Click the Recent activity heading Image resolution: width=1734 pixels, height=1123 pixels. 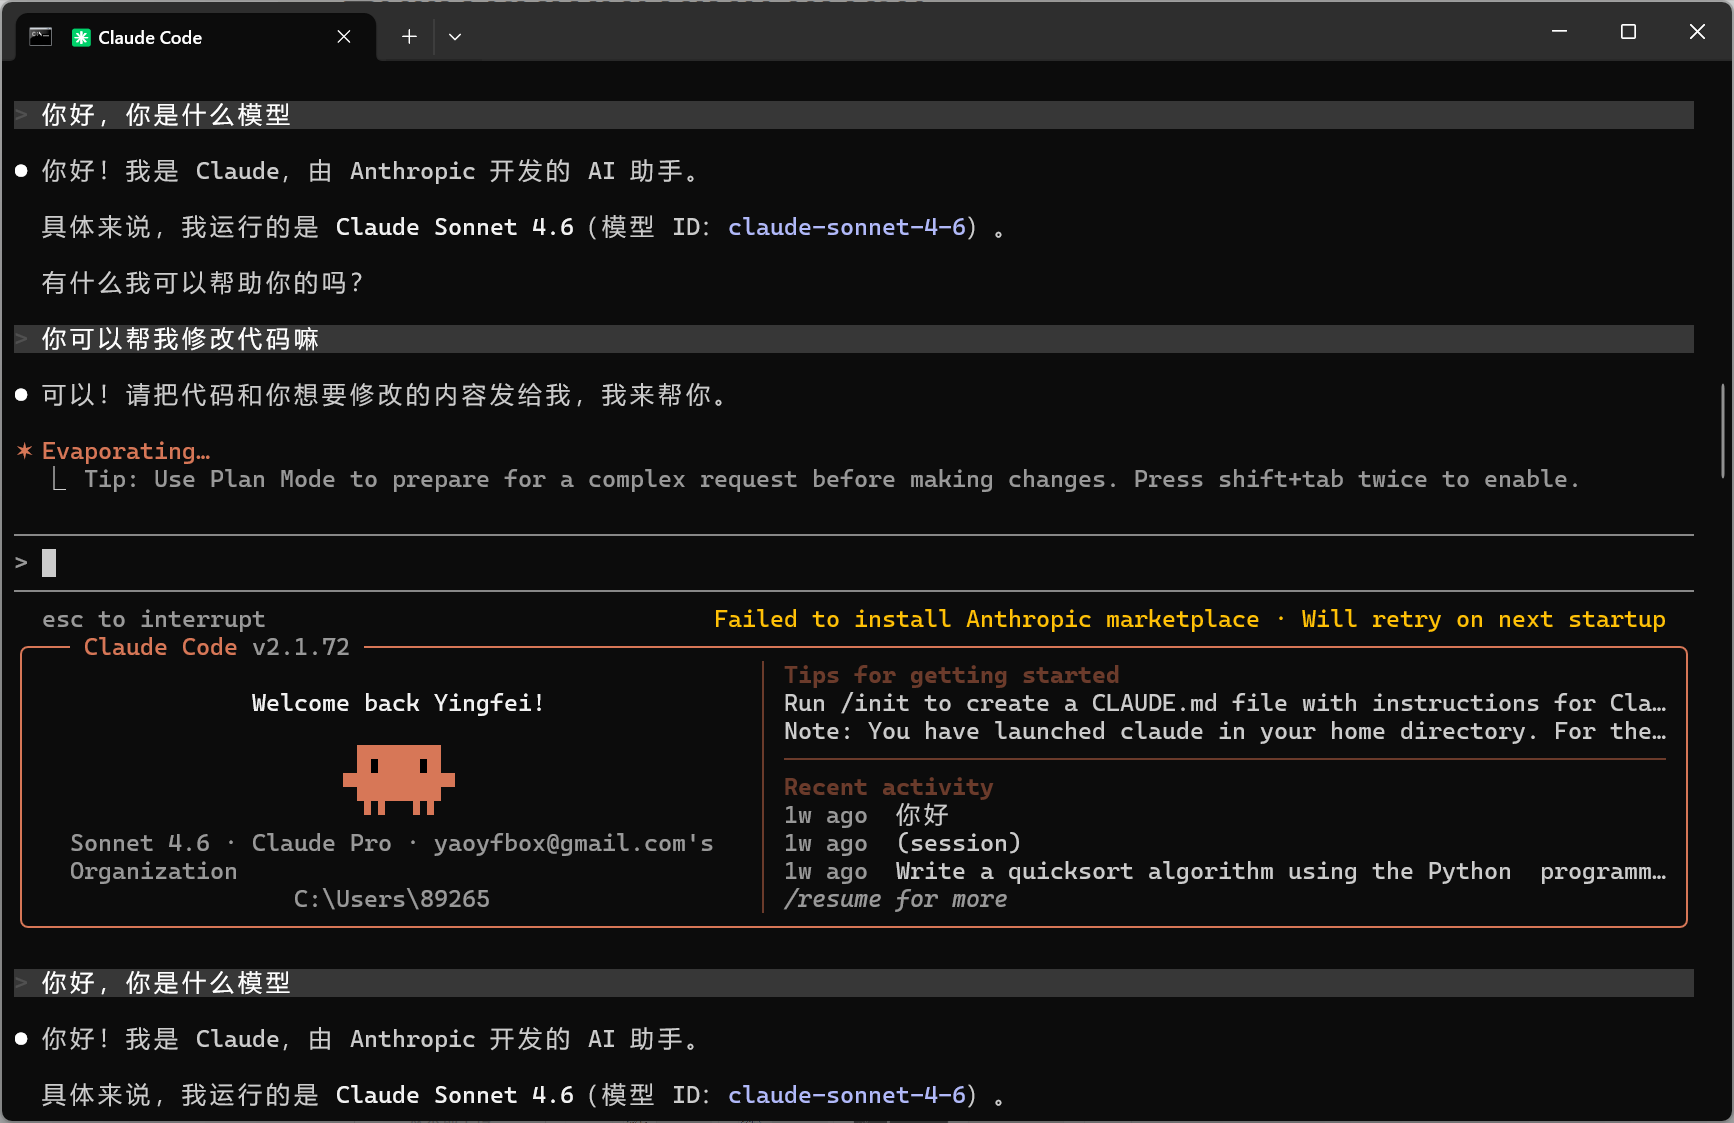point(888,787)
